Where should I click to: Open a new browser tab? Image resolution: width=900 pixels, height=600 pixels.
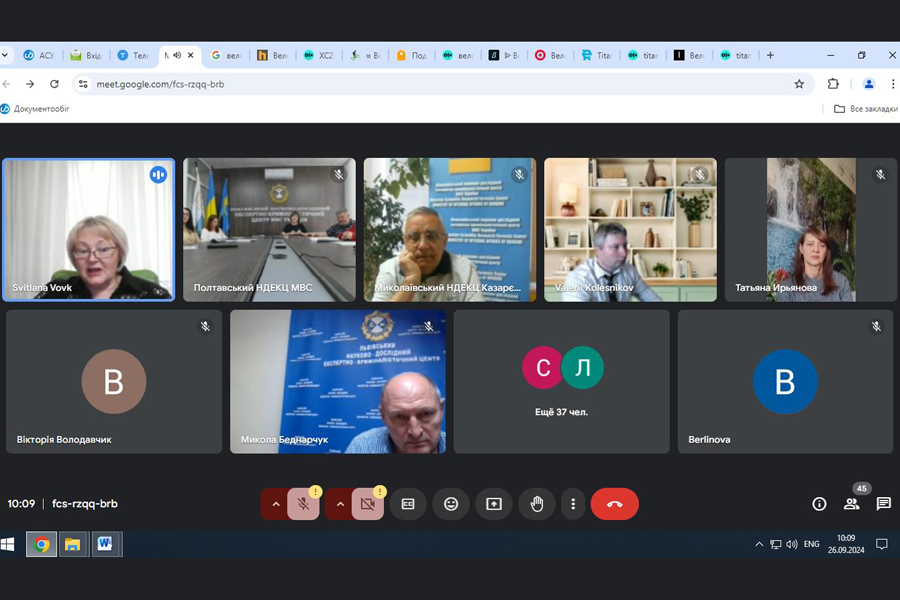[770, 55]
